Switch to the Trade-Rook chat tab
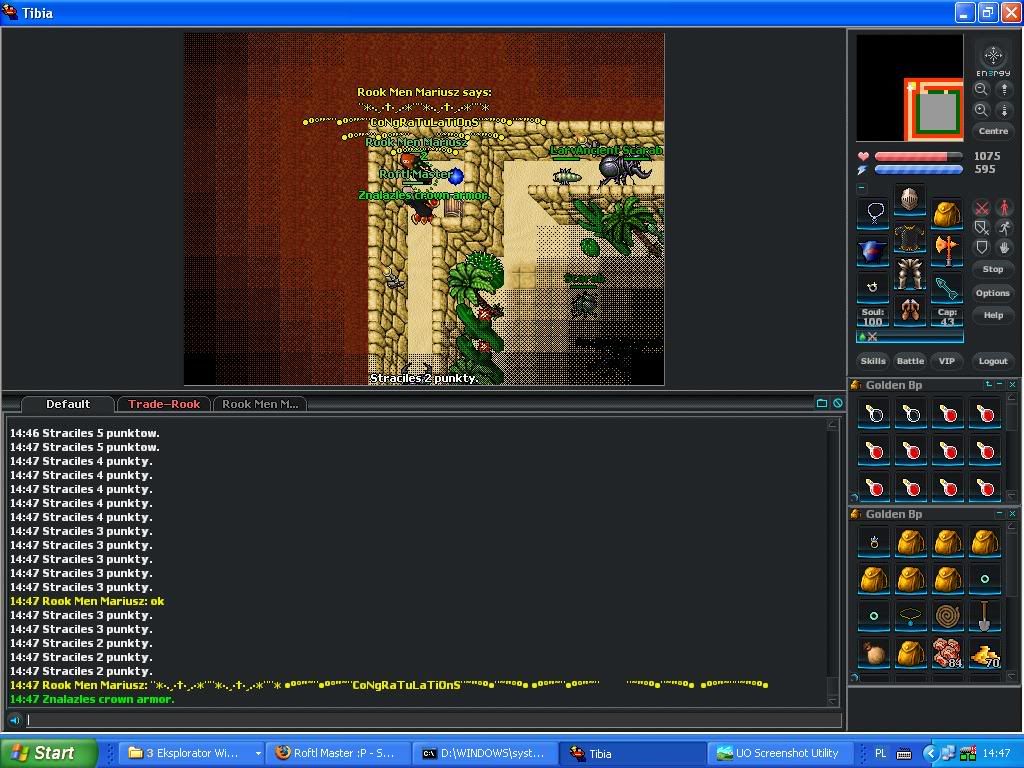This screenshot has height=768, width=1024. 164,404
